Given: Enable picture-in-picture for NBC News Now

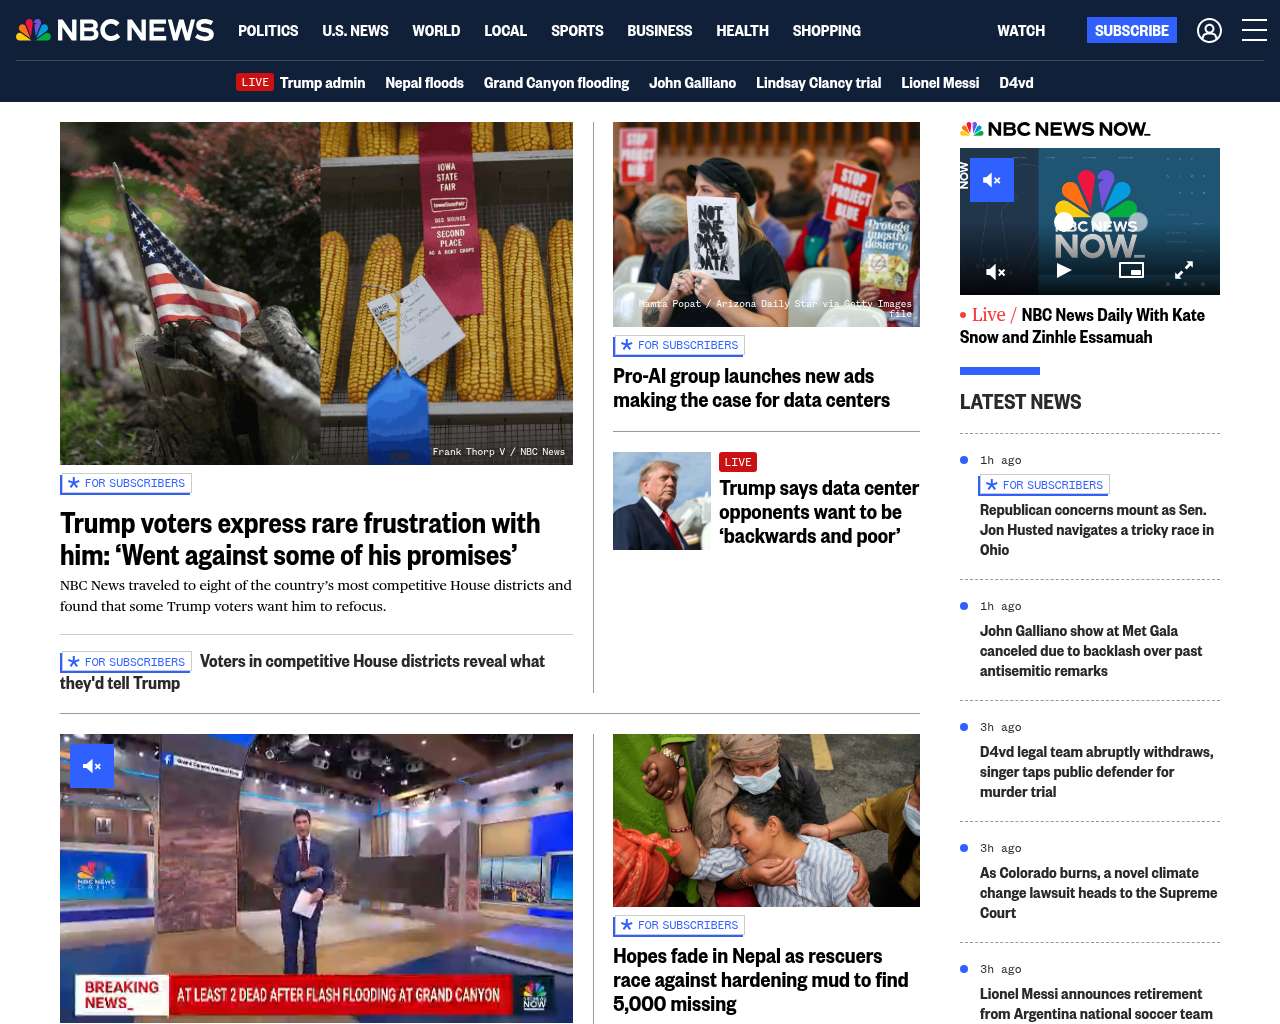Looking at the screenshot, I should pos(1131,270).
